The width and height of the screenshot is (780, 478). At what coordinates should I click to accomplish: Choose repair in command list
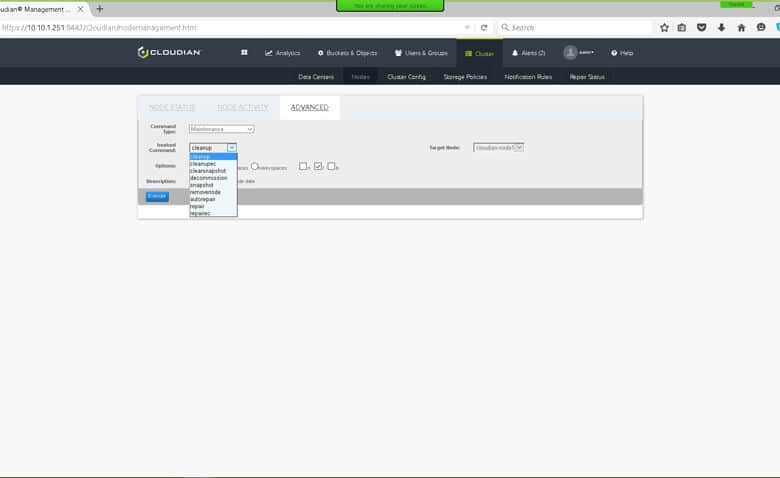click(x=213, y=206)
